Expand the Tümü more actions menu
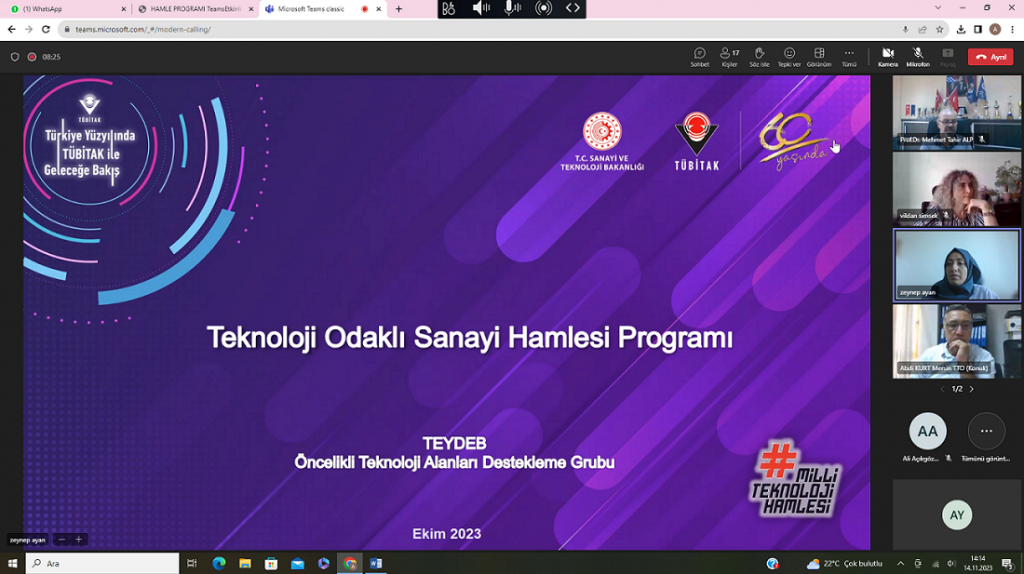The image size is (1024, 574). 849,56
